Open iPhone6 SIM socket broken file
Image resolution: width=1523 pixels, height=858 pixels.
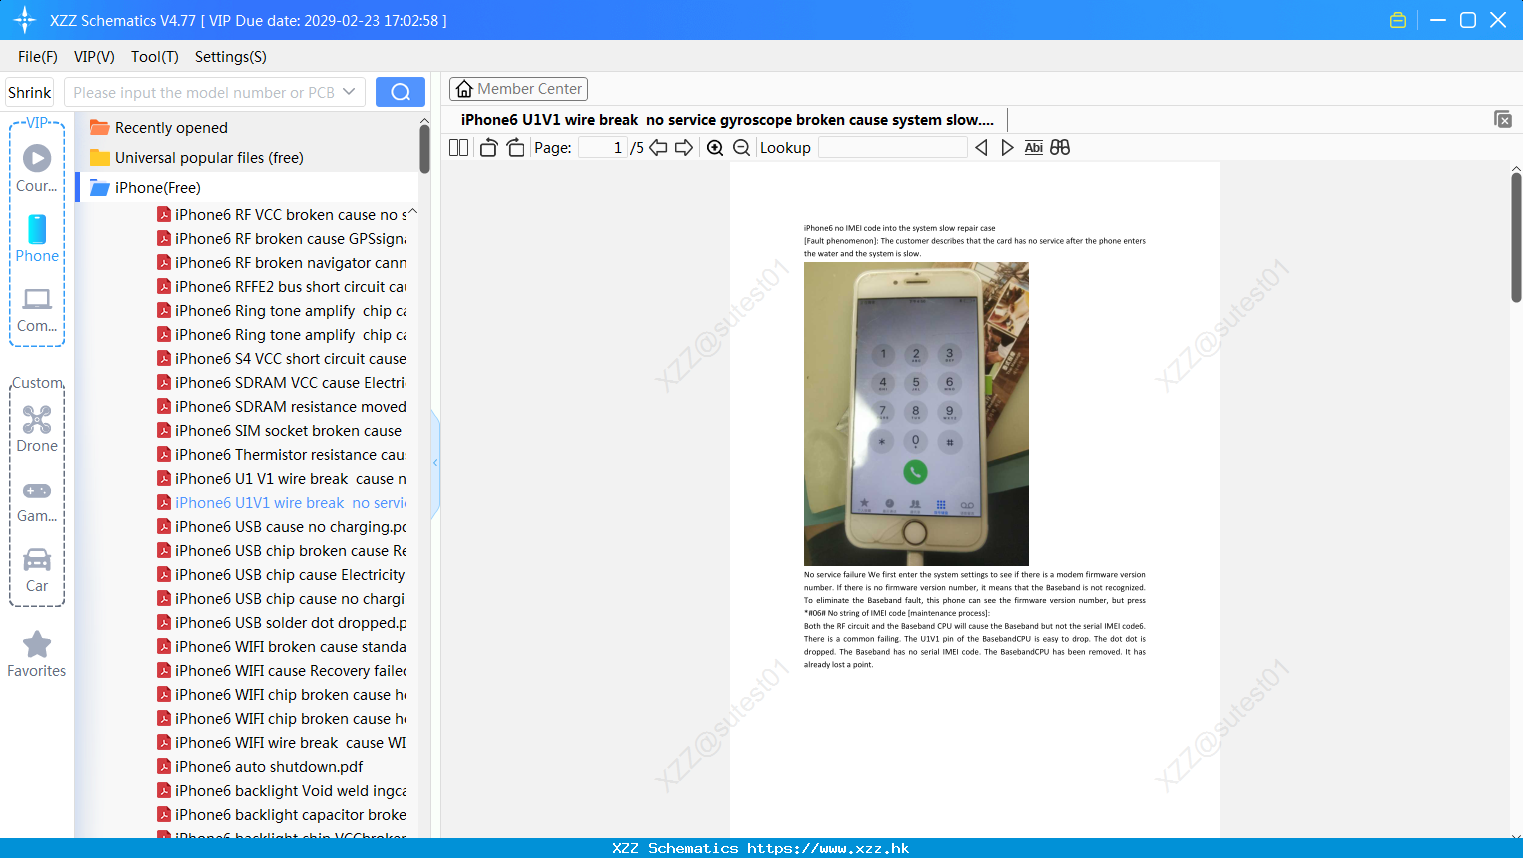point(280,431)
